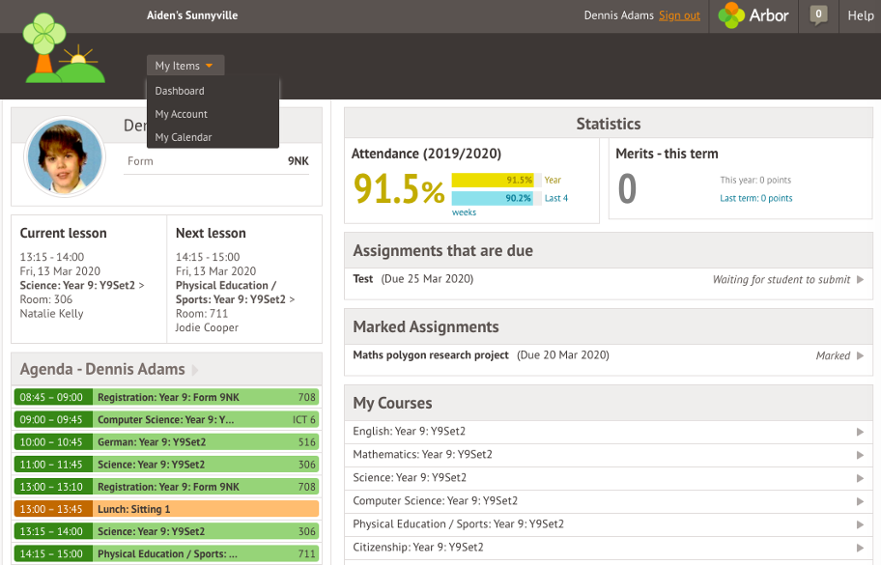This screenshot has width=881, height=565.
Task: Expand the Mathematics: Year 9: Y9Set2 row arrow
Action: pyautogui.click(x=860, y=455)
